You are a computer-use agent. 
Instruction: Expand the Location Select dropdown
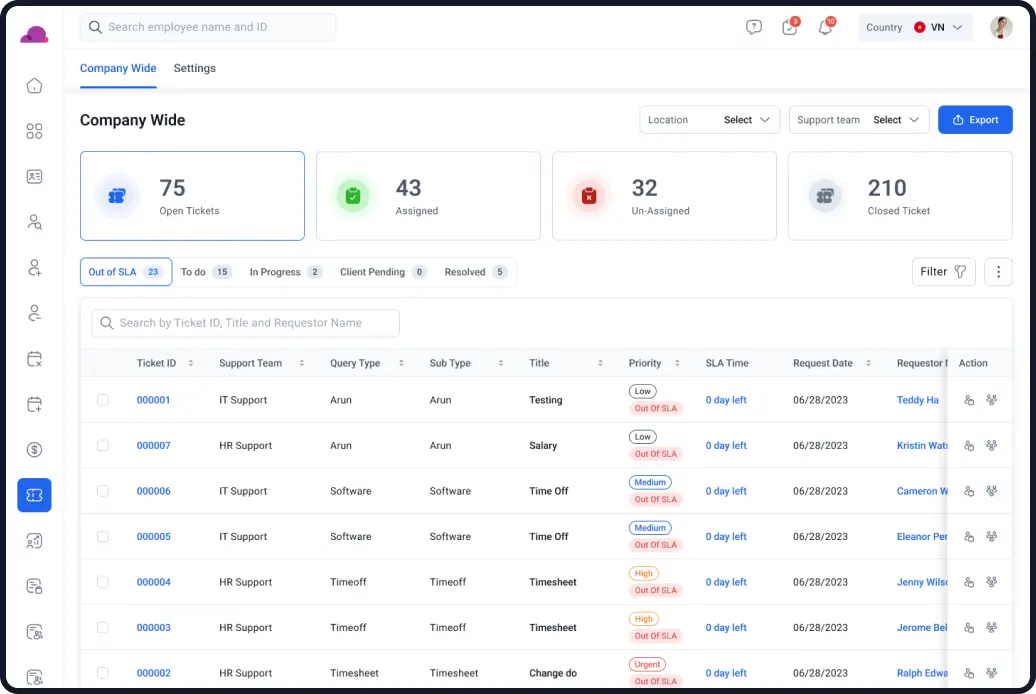click(x=710, y=120)
